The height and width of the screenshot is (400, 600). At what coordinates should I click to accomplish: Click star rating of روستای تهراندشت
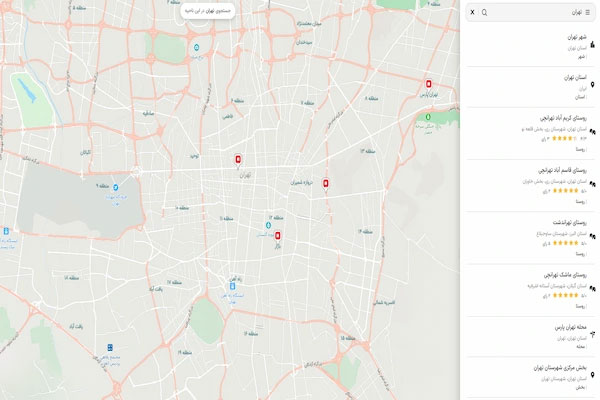565,243
